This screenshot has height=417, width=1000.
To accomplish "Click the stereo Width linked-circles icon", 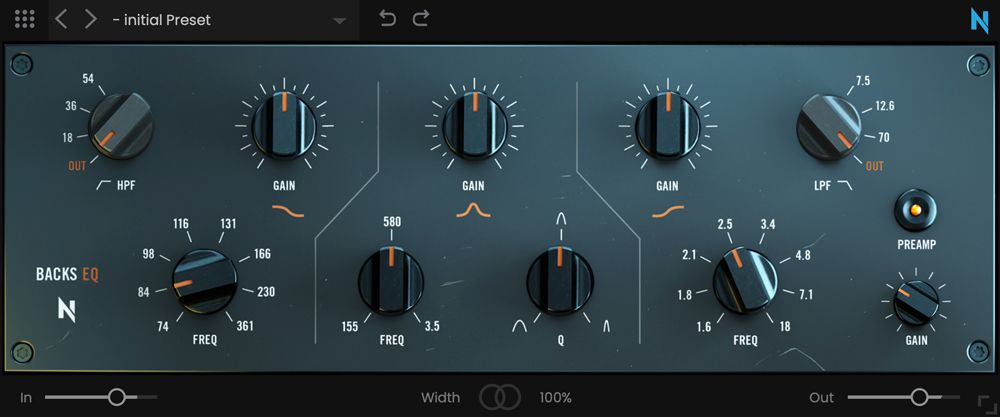I will point(500,397).
